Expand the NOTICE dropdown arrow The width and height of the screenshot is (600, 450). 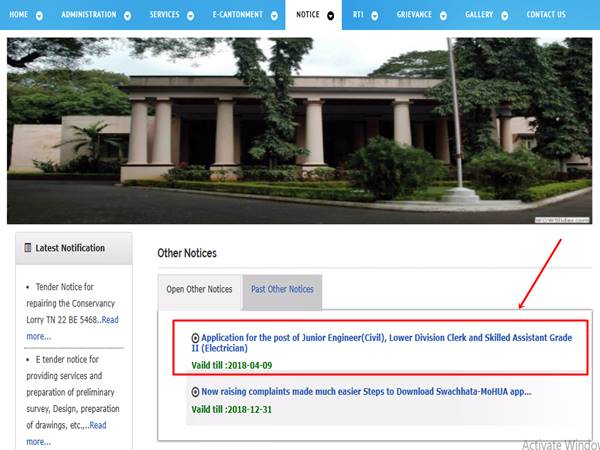pyautogui.click(x=331, y=16)
